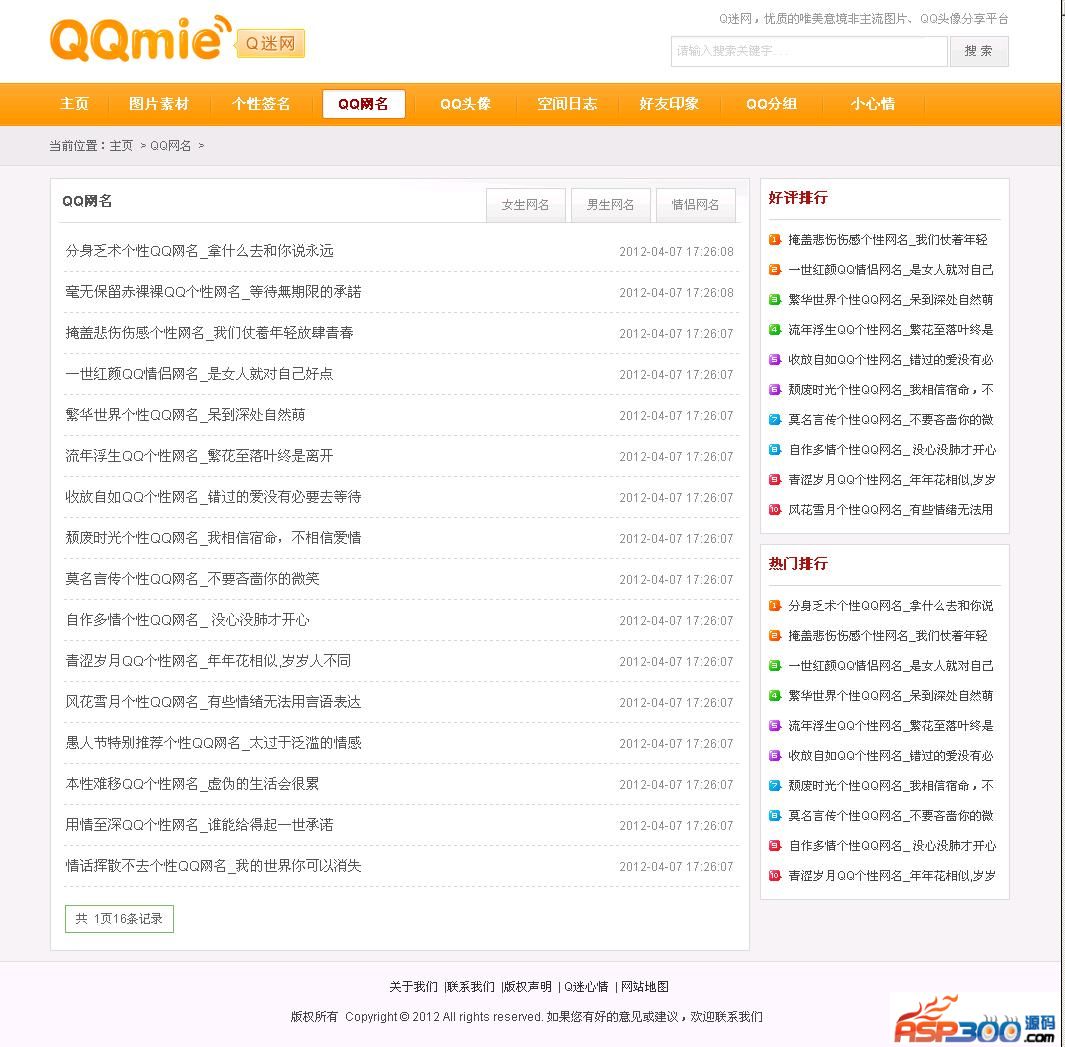The height and width of the screenshot is (1047, 1065).
Task: Click QQ网名 in the breadcrumb
Action: (x=170, y=145)
